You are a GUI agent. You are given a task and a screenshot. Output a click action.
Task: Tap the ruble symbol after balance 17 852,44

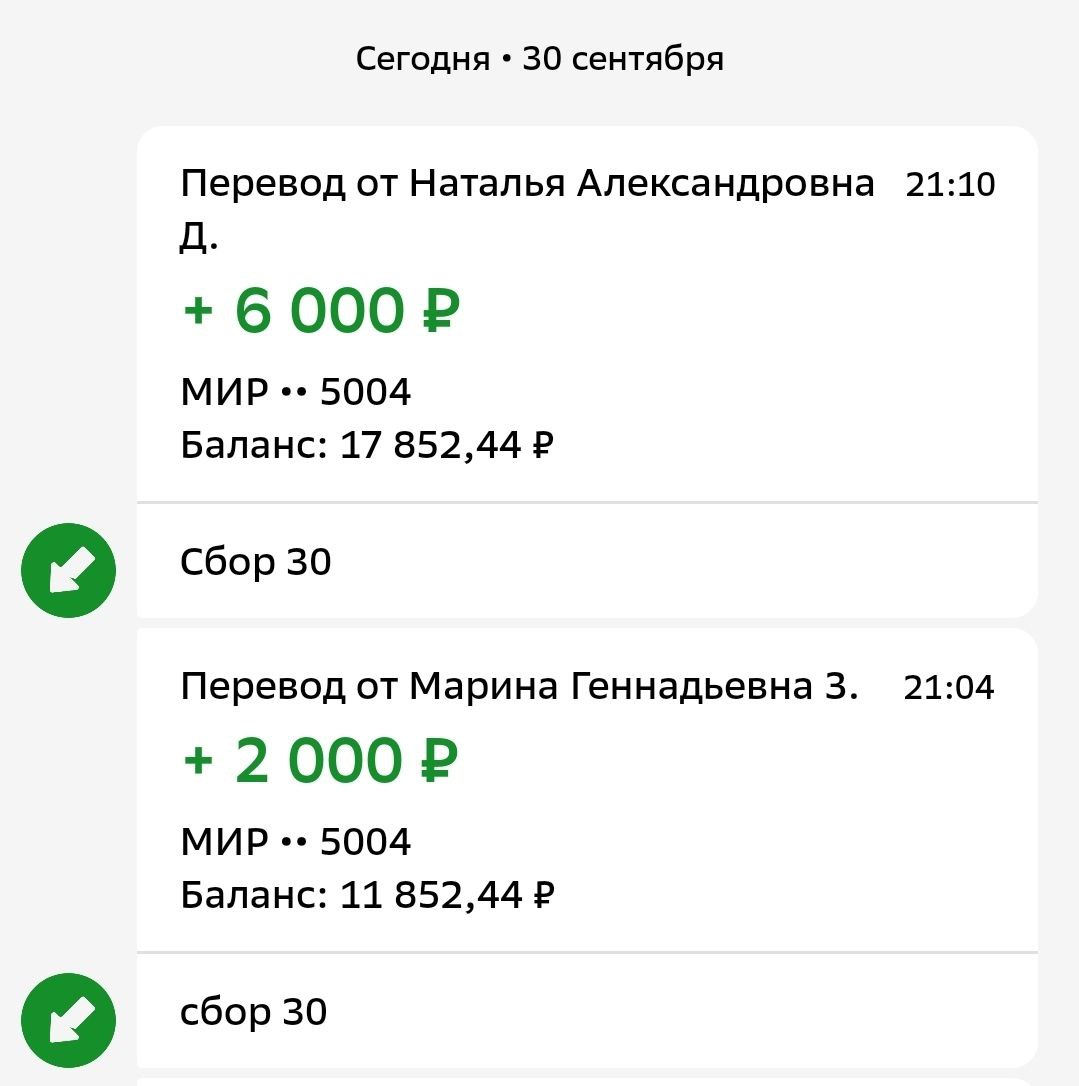point(541,445)
